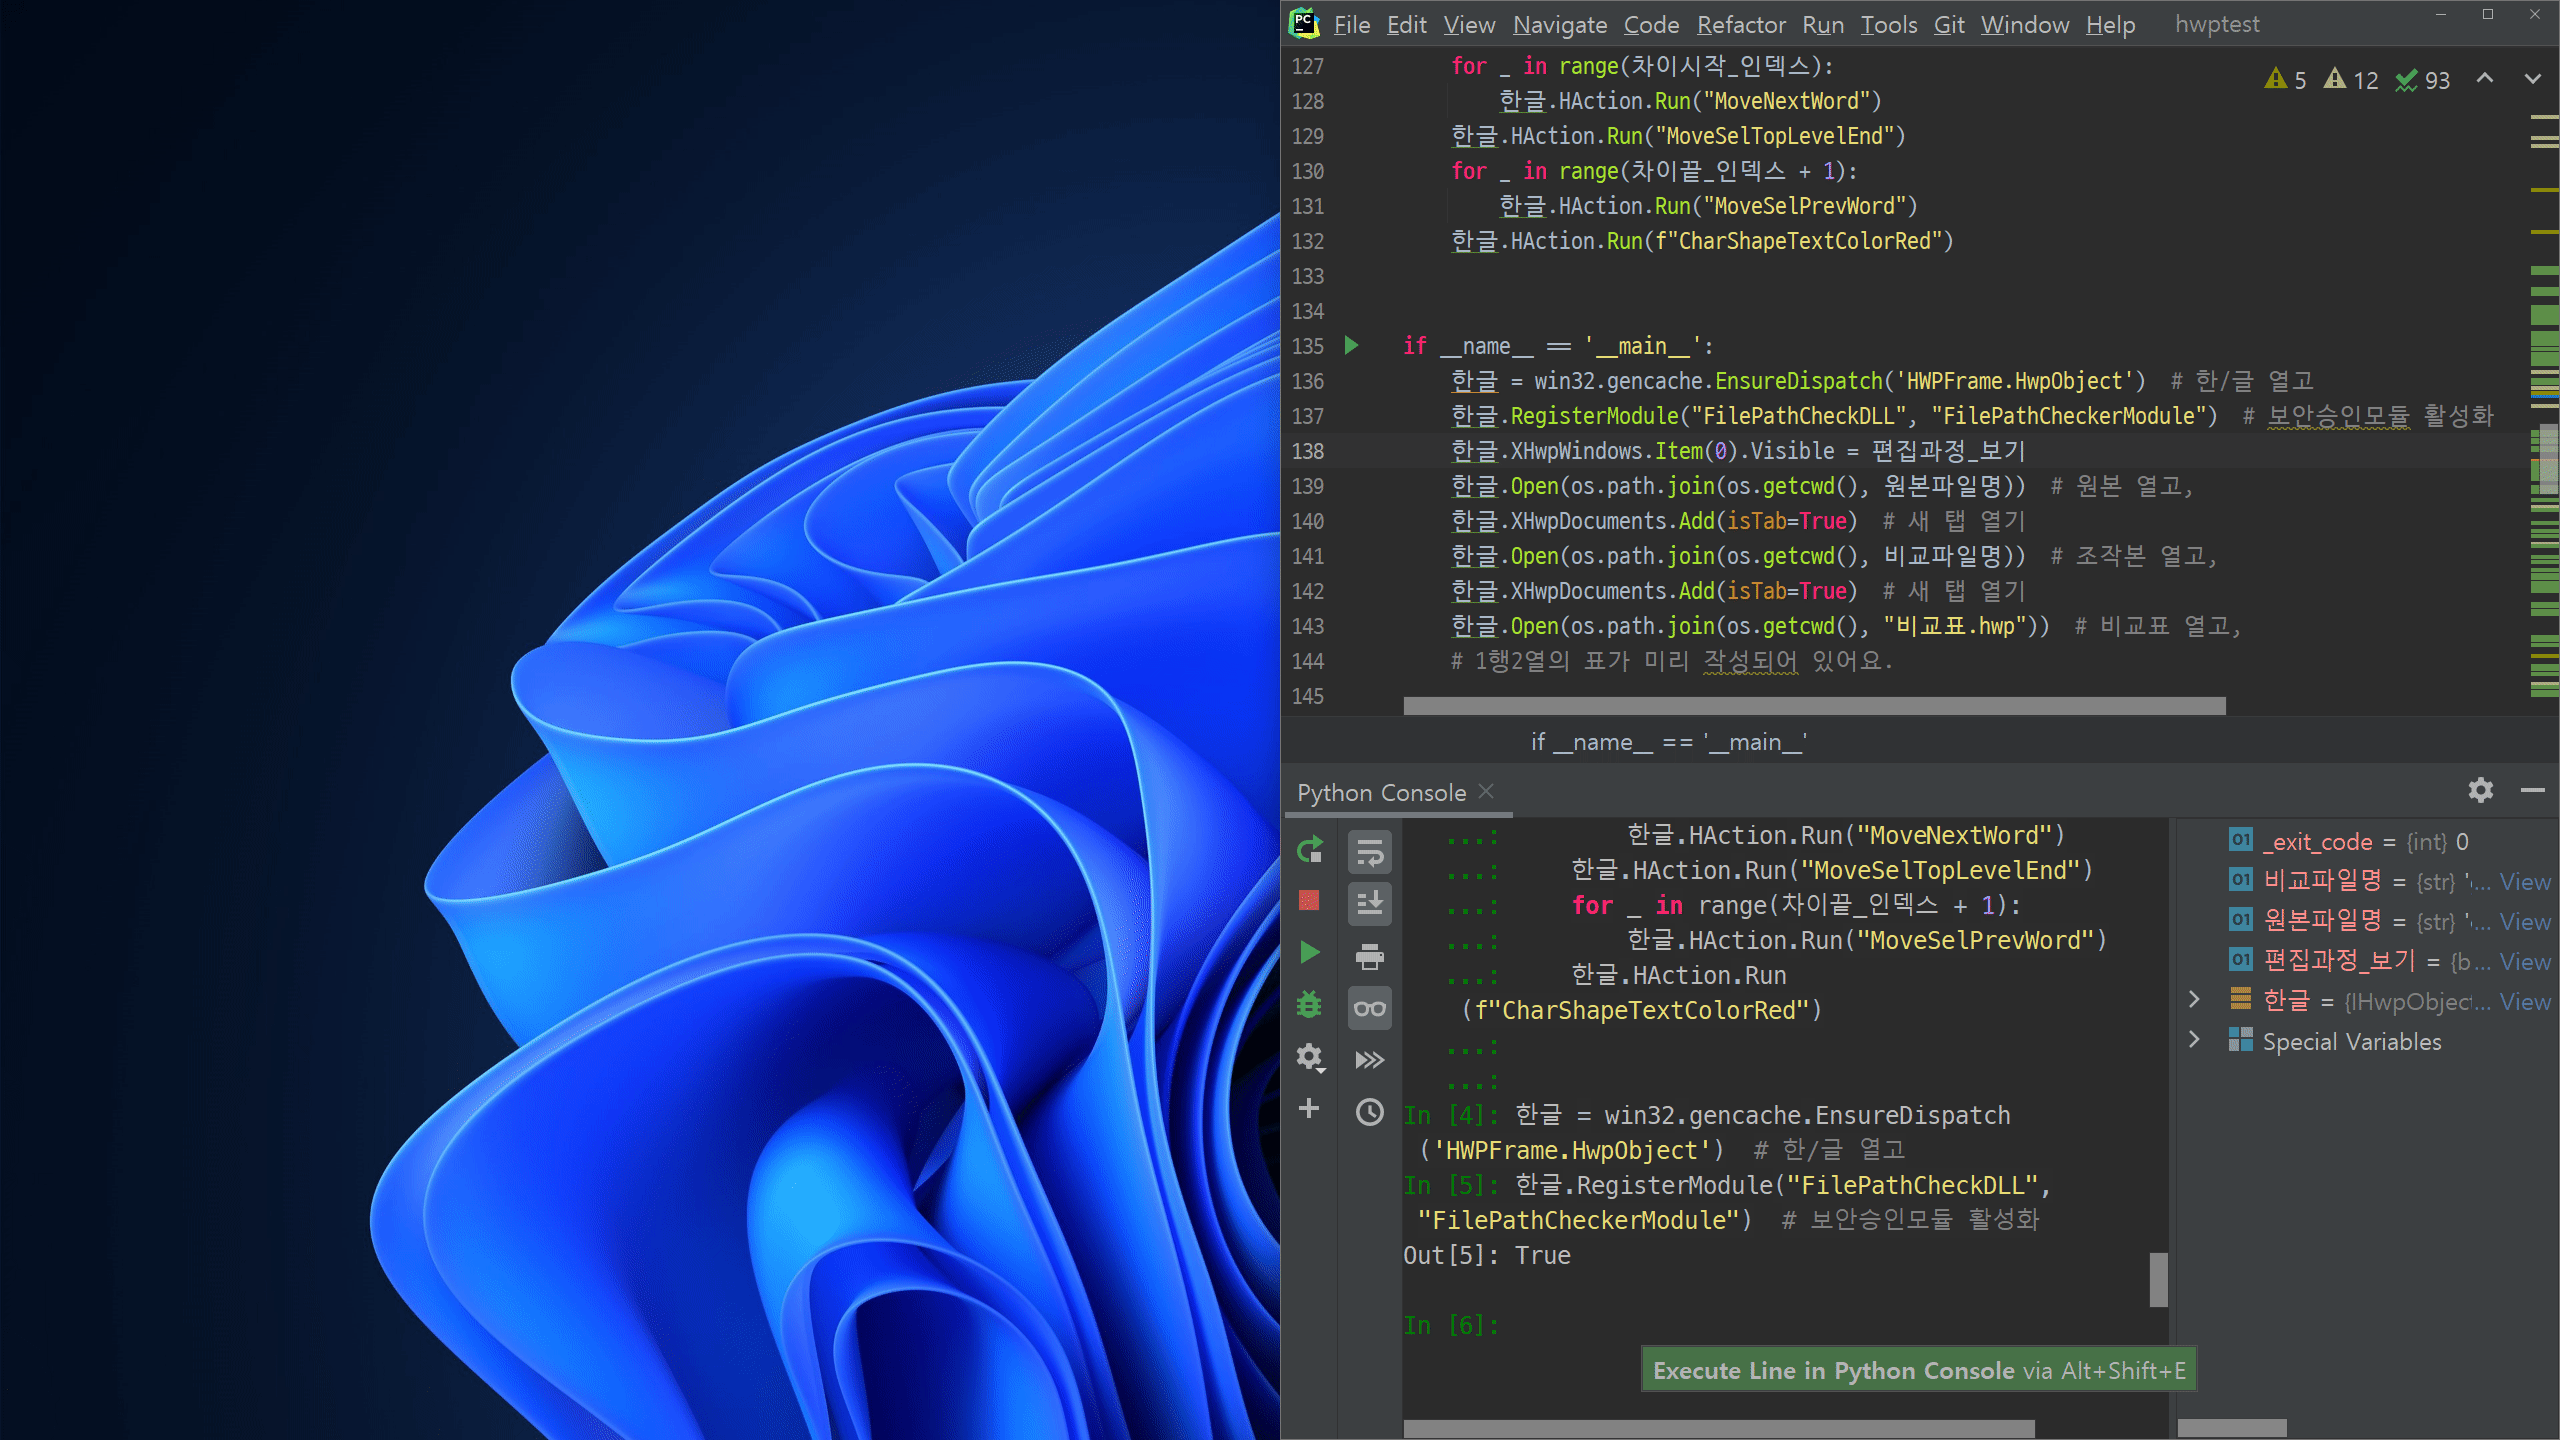Click View link for 비교파일명 variable

[x=2524, y=882]
